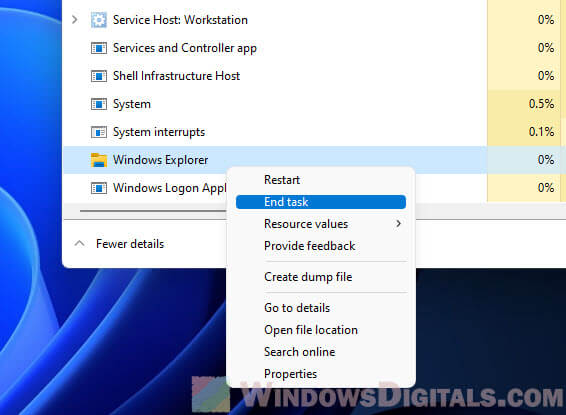Click the 0% CPU value for Service Host: Workstation

point(545,20)
